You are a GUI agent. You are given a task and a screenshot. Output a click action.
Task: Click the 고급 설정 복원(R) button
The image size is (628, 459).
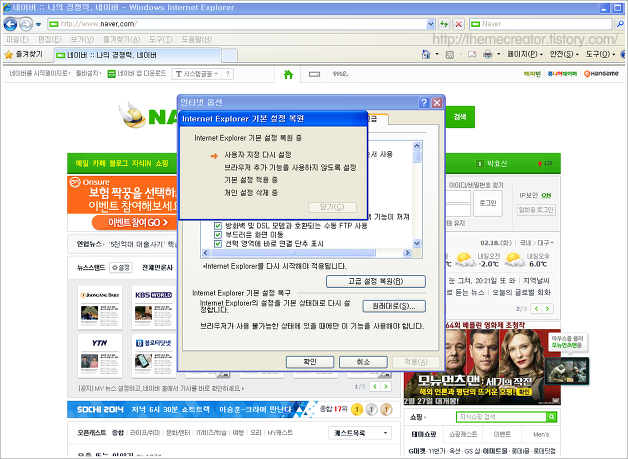pos(376,281)
